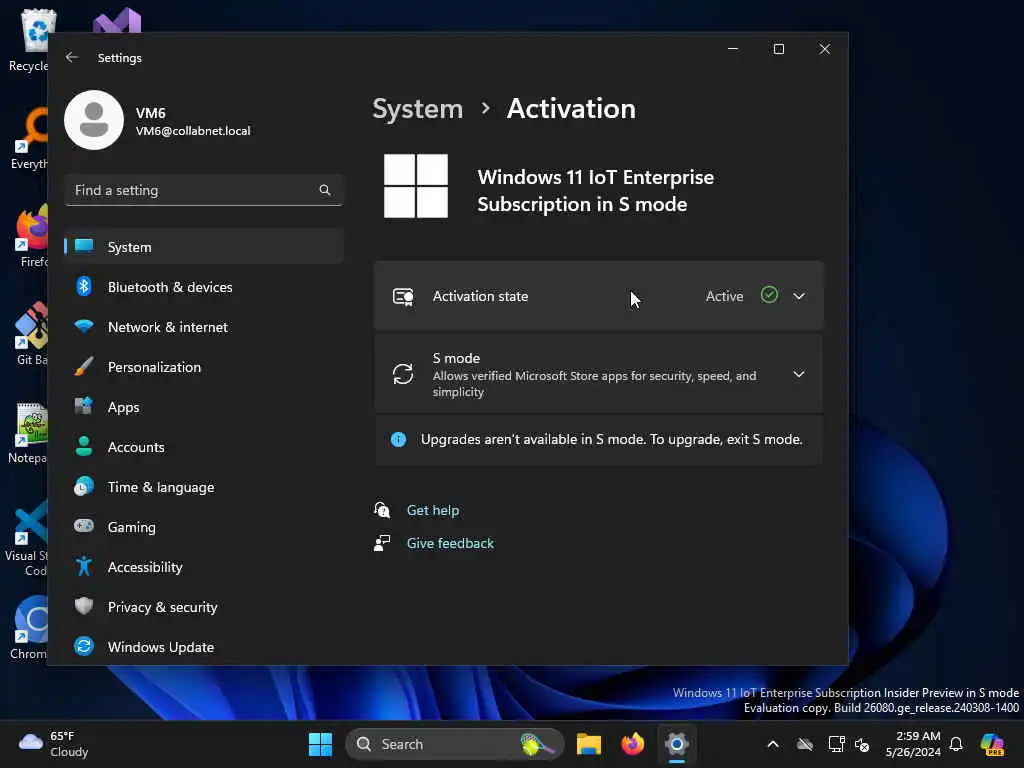Screen dimensions: 1024x768
Task: Open the weather widget showing 65°F Cloudy
Action: coord(54,744)
